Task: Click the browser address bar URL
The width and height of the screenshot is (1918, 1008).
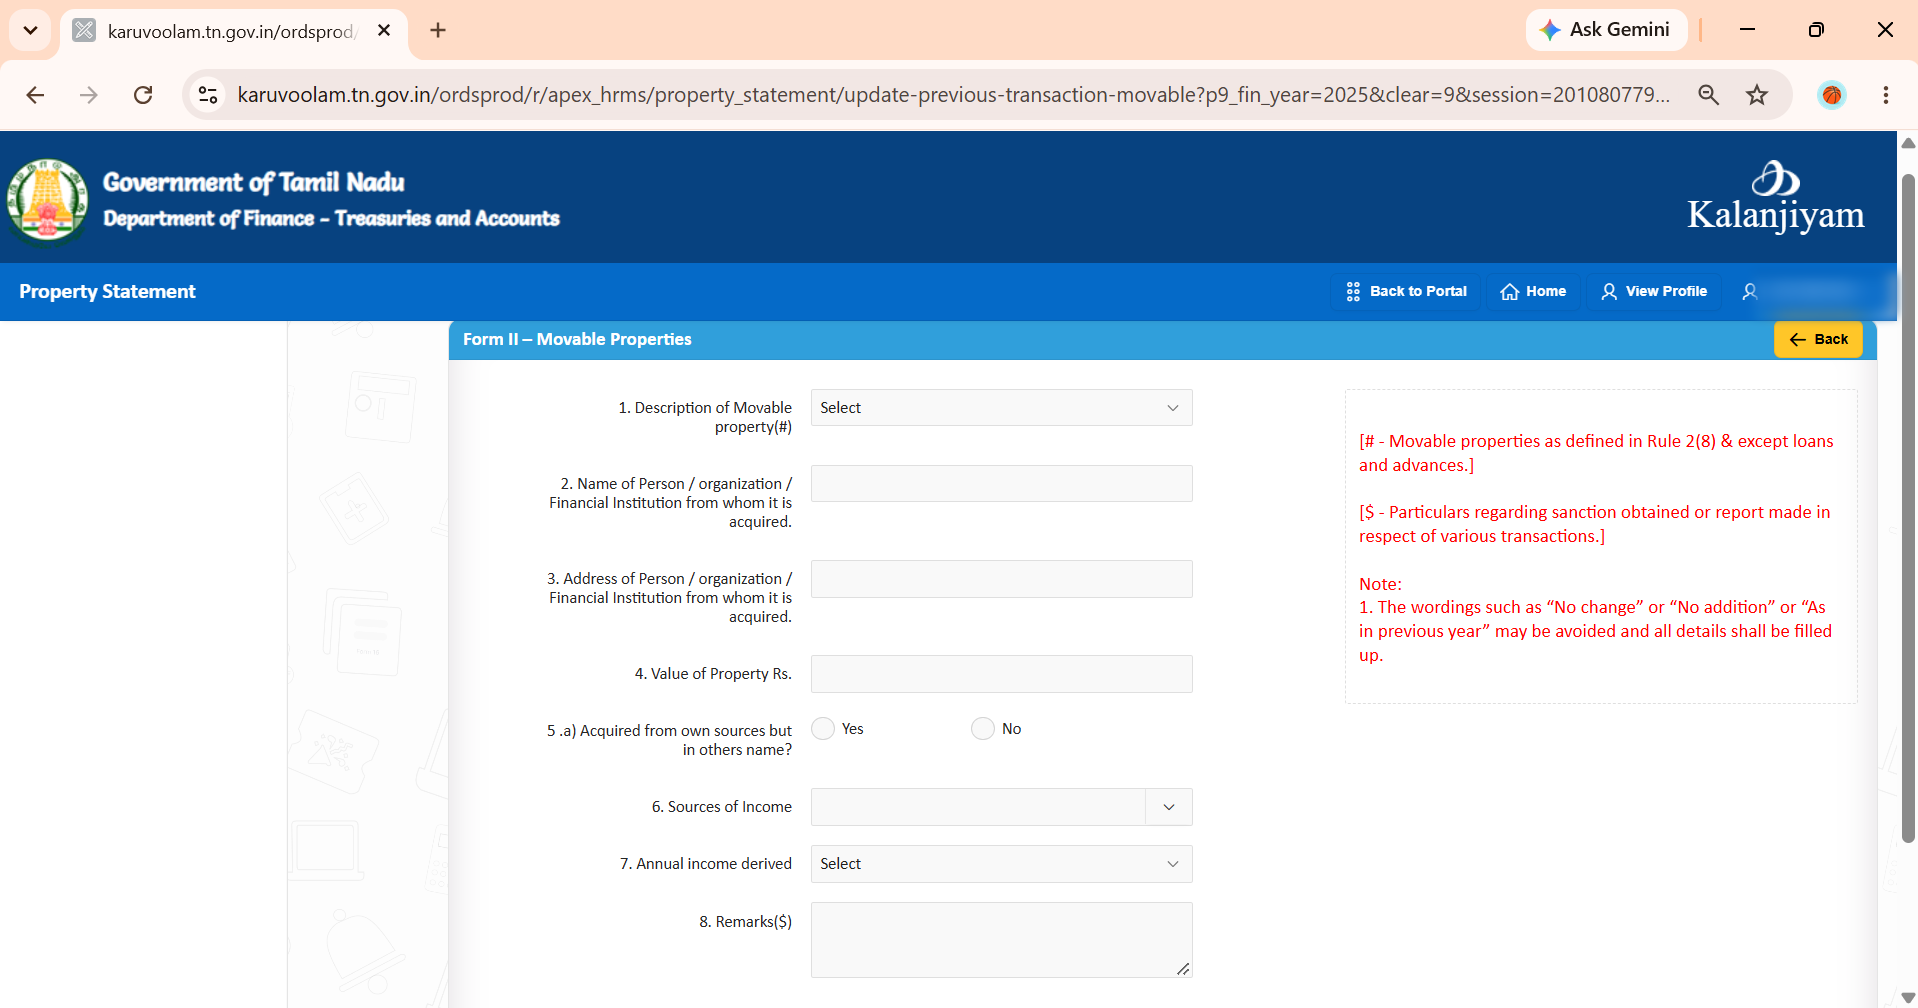Action: [953, 95]
